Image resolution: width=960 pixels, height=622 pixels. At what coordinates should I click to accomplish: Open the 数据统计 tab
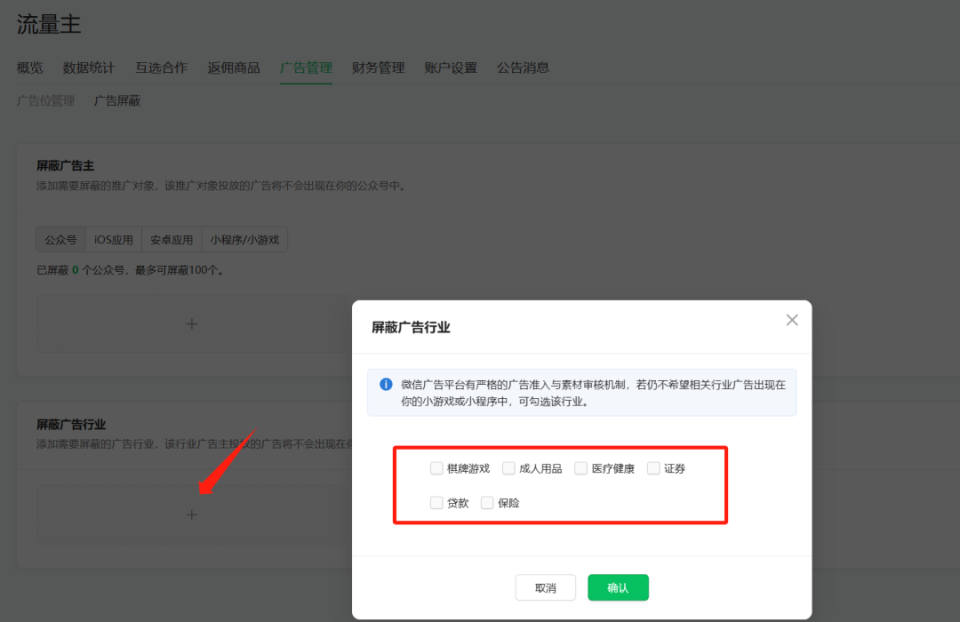pyautogui.click(x=87, y=67)
